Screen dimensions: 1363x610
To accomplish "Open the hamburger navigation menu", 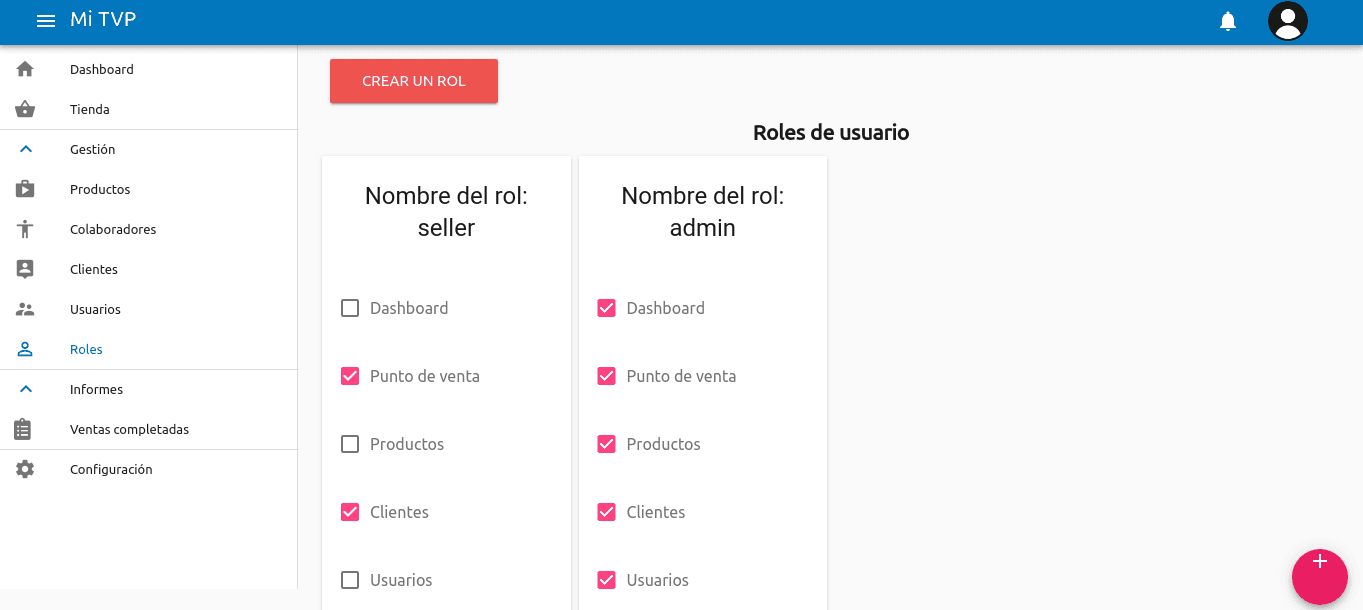I will (x=46, y=21).
